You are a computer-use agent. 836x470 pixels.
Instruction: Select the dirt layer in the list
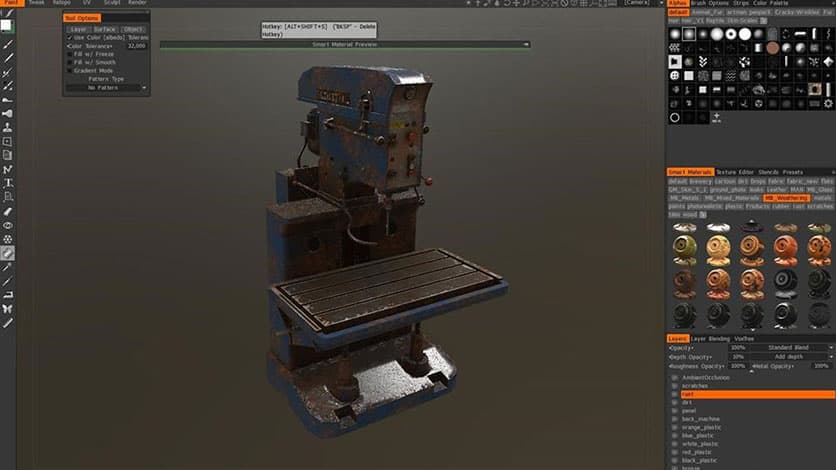(688, 402)
